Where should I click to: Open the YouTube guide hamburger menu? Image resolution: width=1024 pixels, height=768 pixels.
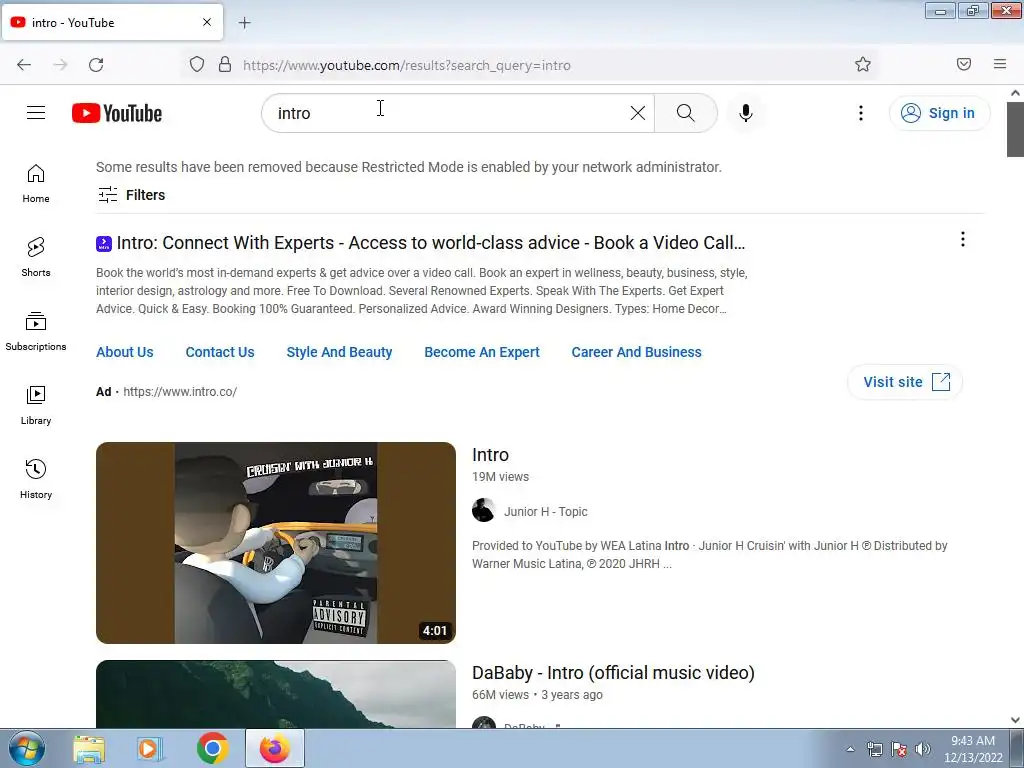click(x=36, y=113)
